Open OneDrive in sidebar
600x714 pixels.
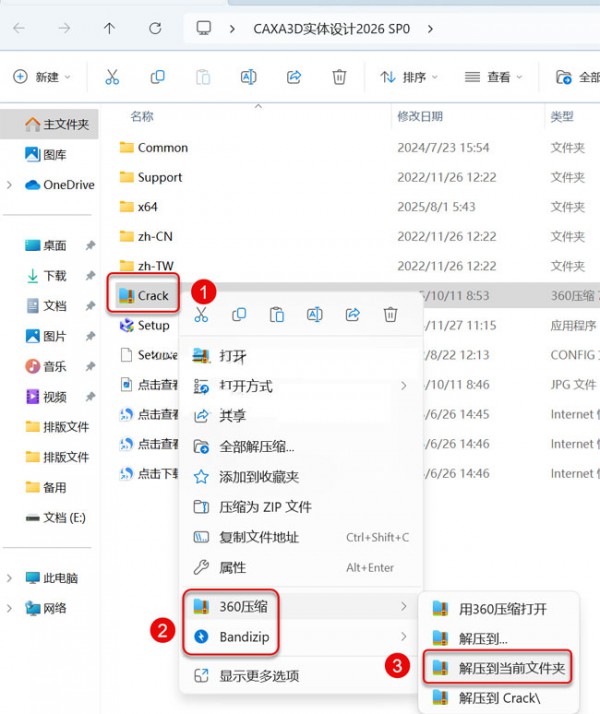[60, 185]
